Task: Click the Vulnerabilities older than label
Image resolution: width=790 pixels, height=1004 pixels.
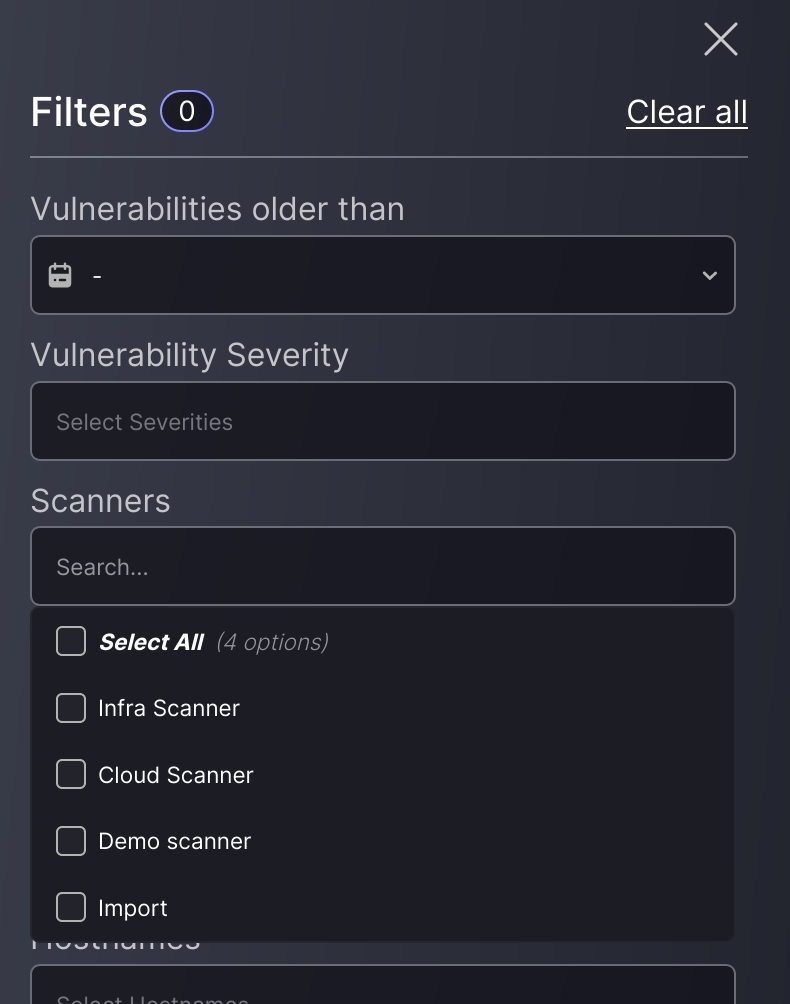Action: click(217, 209)
